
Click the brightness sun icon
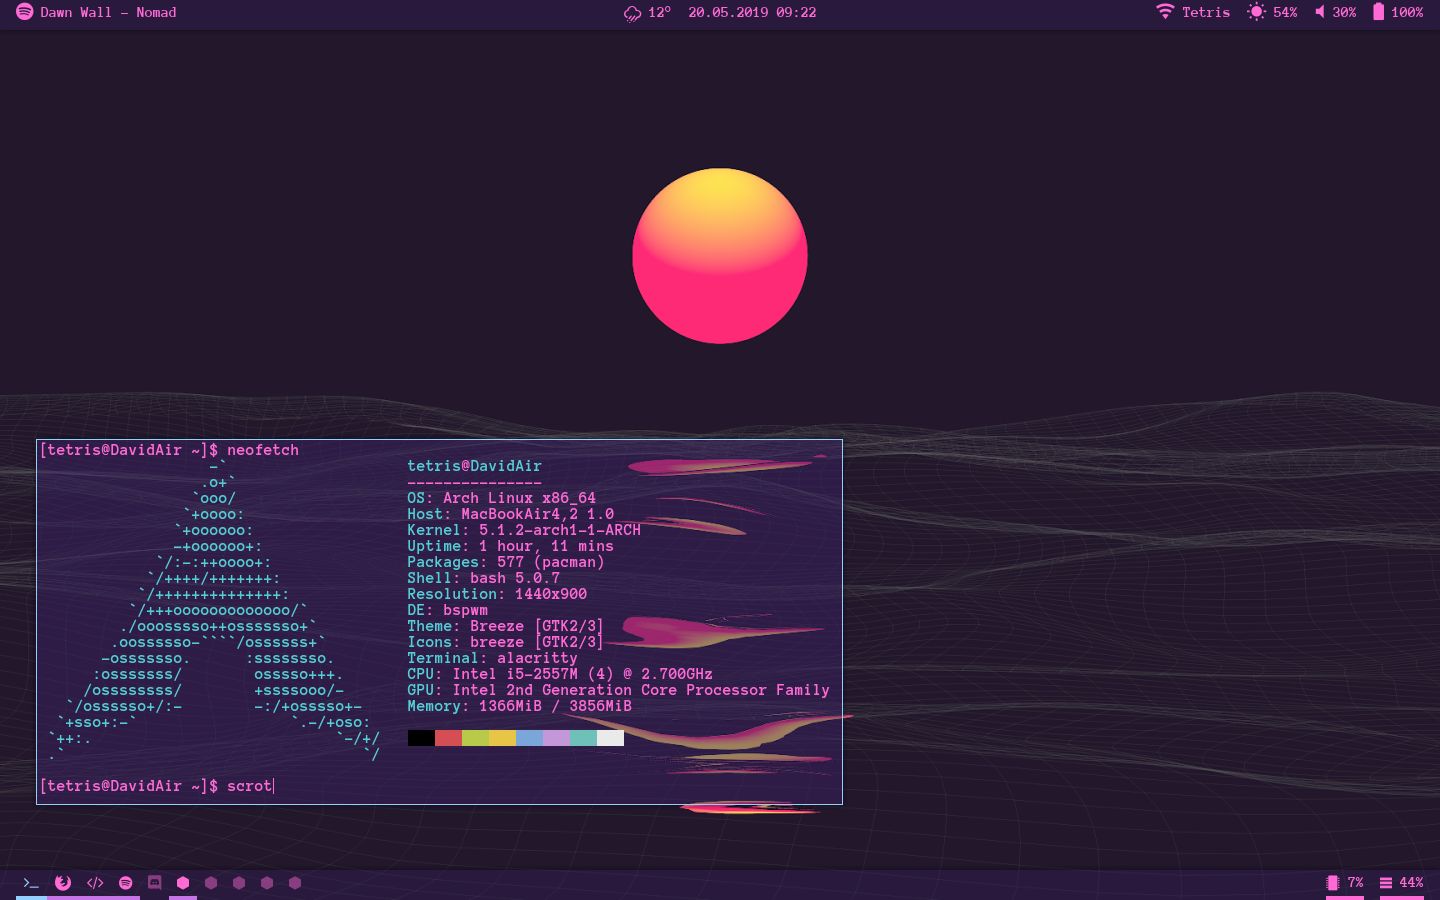(1257, 12)
